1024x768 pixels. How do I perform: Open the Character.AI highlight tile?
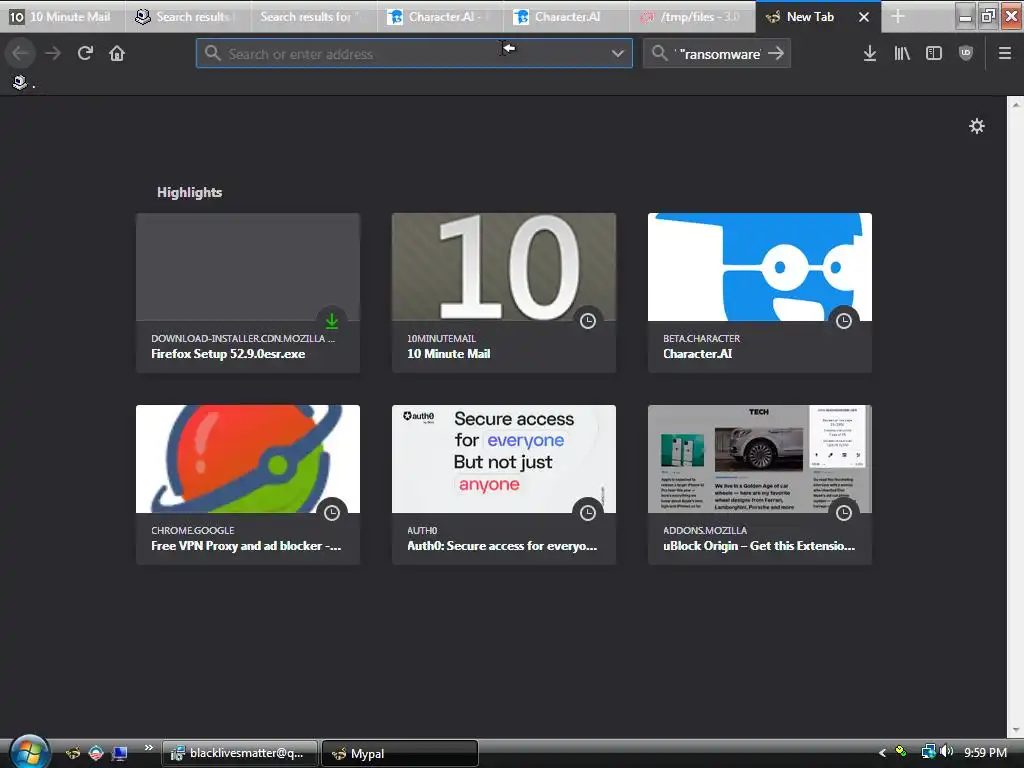point(760,293)
